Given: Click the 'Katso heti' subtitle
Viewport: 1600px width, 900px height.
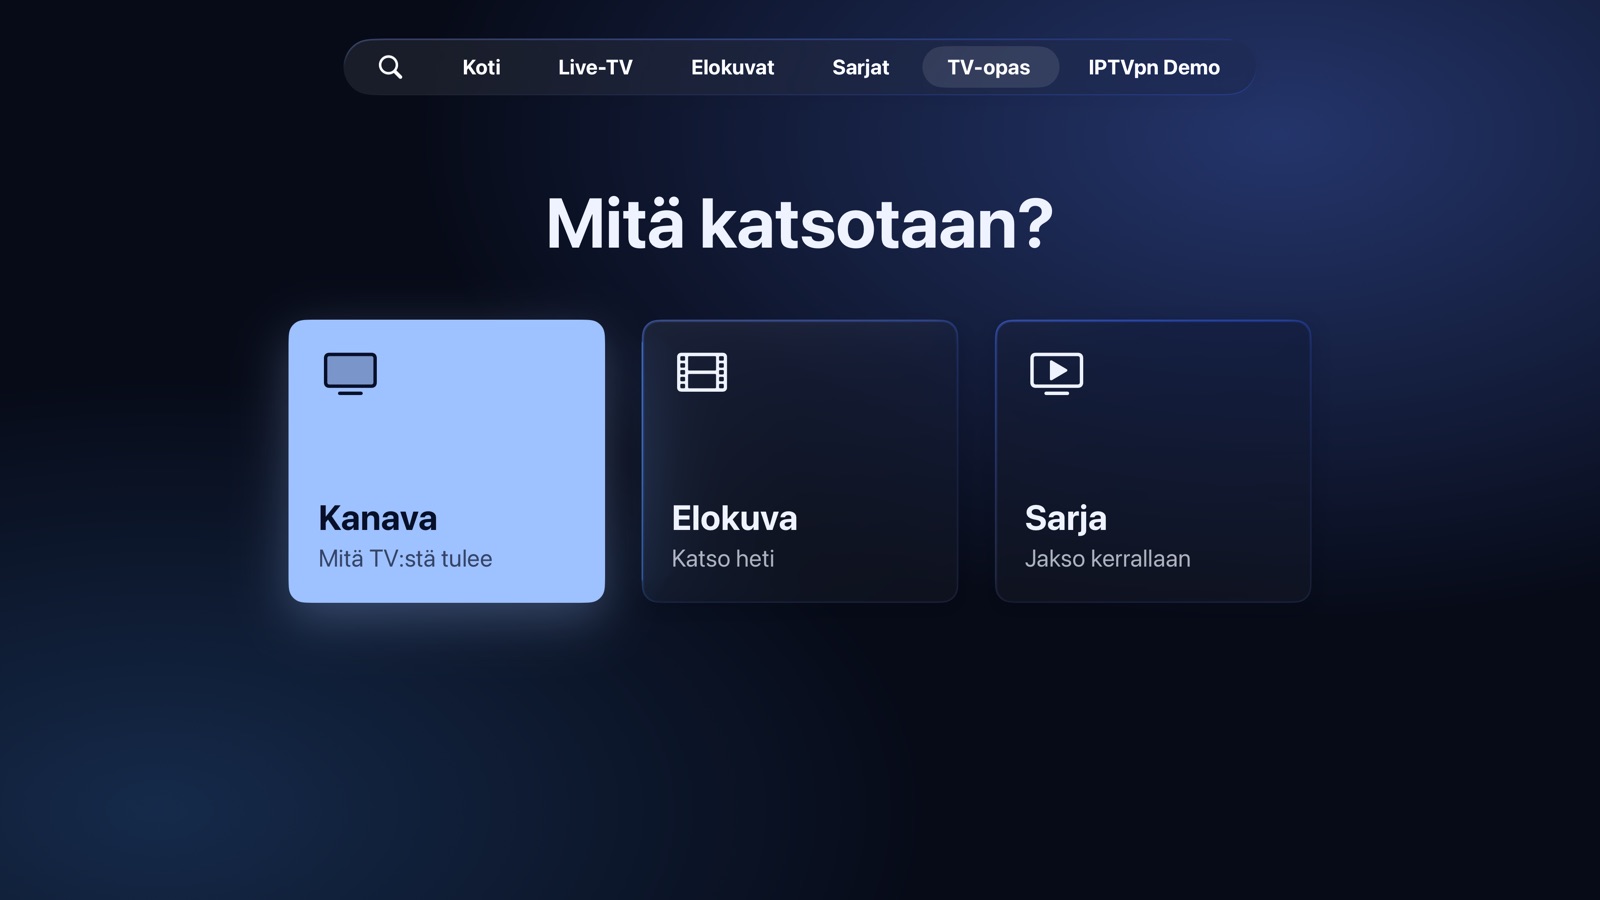Looking at the screenshot, I should [x=723, y=558].
